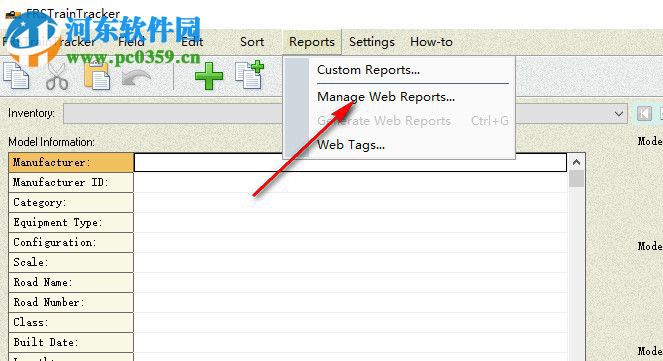The width and height of the screenshot is (663, 361).
Task: Duplicate record with copy-plus icon
Action: pos(249,75)
